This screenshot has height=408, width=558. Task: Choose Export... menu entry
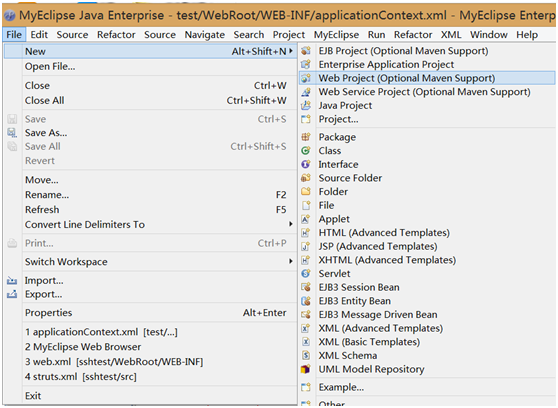coord(151,294)
